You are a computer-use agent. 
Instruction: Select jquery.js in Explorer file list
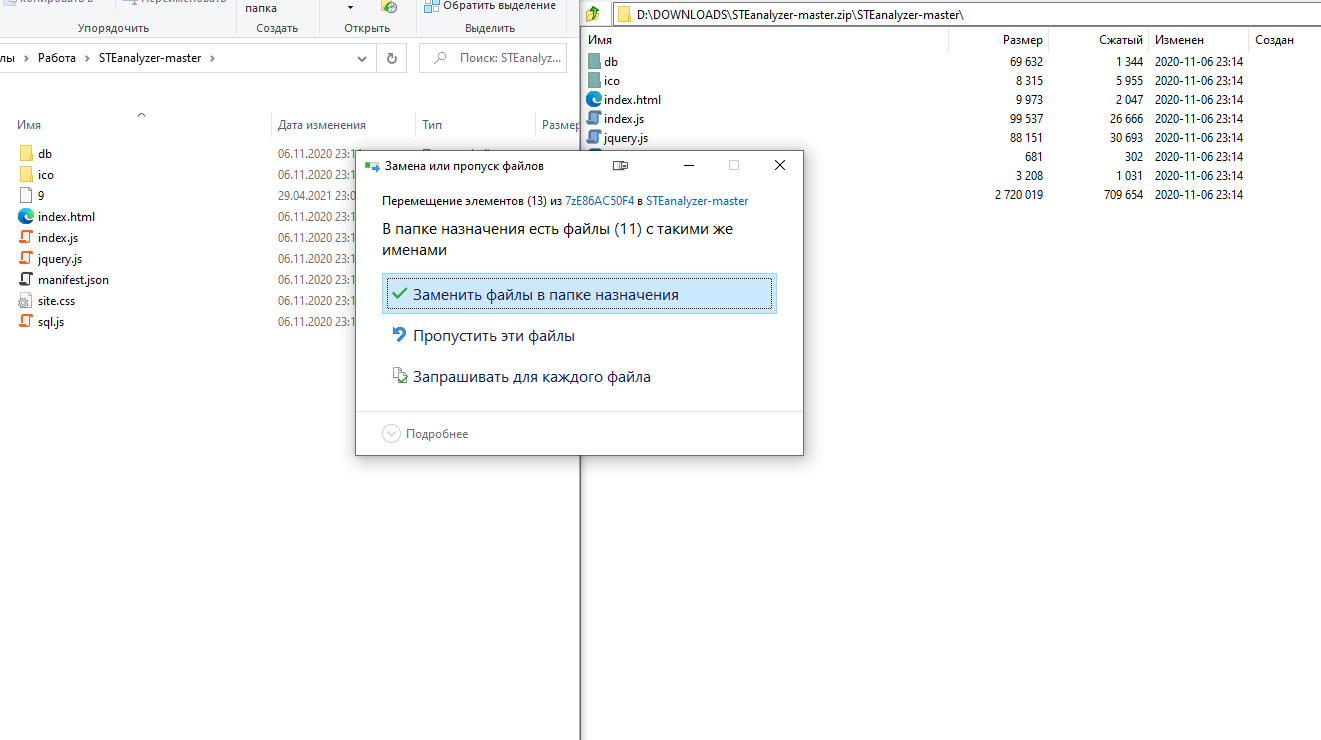[60, 259]
